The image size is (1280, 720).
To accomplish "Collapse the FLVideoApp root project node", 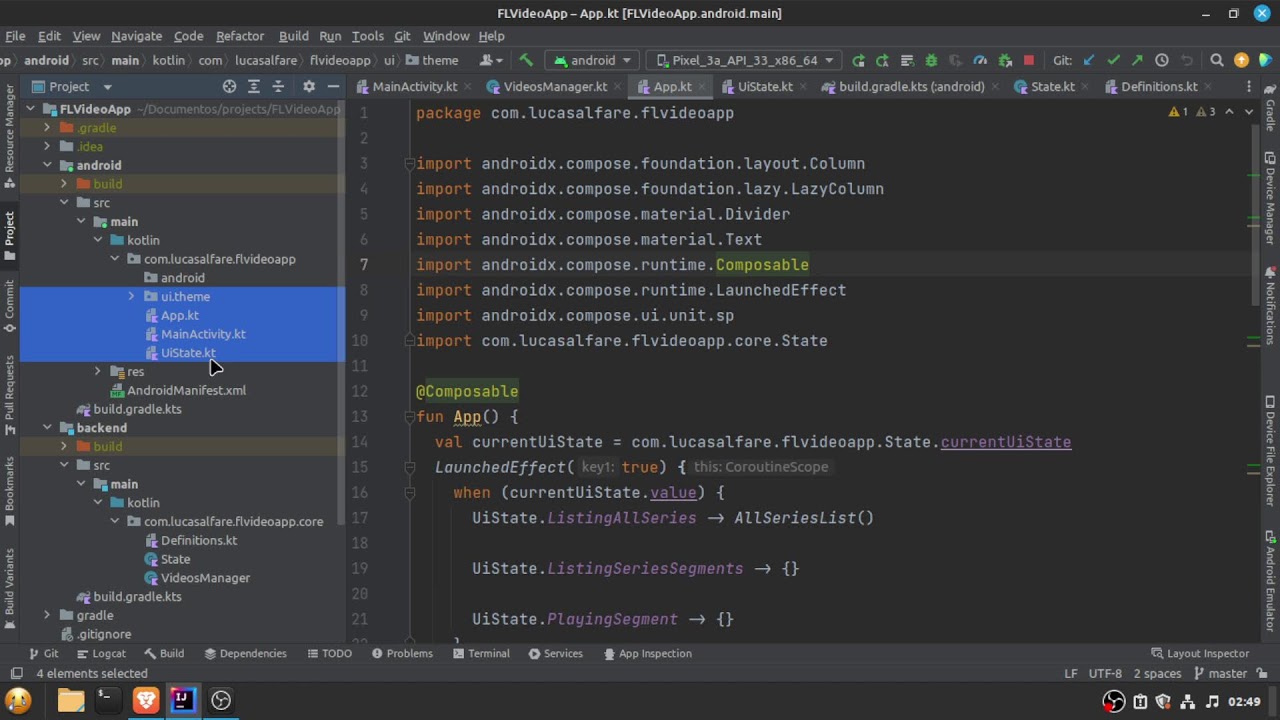I will click(30, 109).
